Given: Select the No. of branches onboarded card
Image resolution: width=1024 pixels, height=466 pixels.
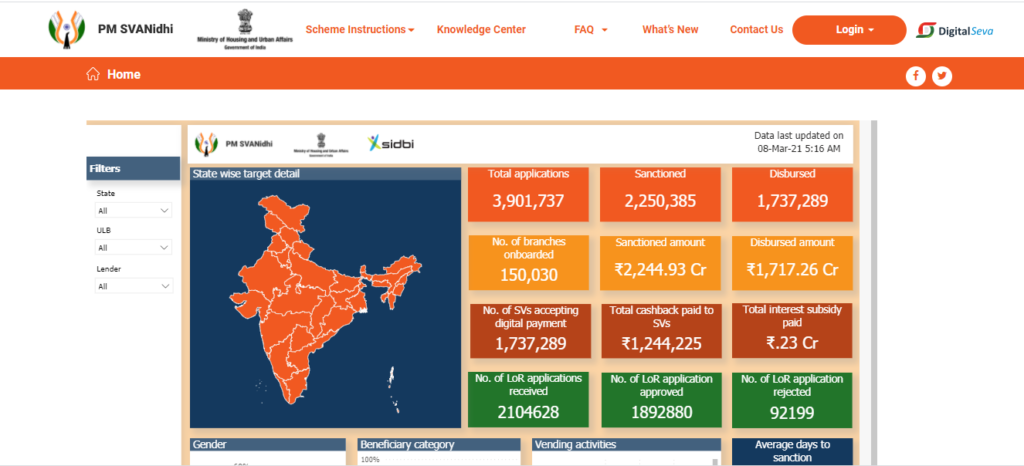Looking at the screenshot, I should [x=528, y=262].
